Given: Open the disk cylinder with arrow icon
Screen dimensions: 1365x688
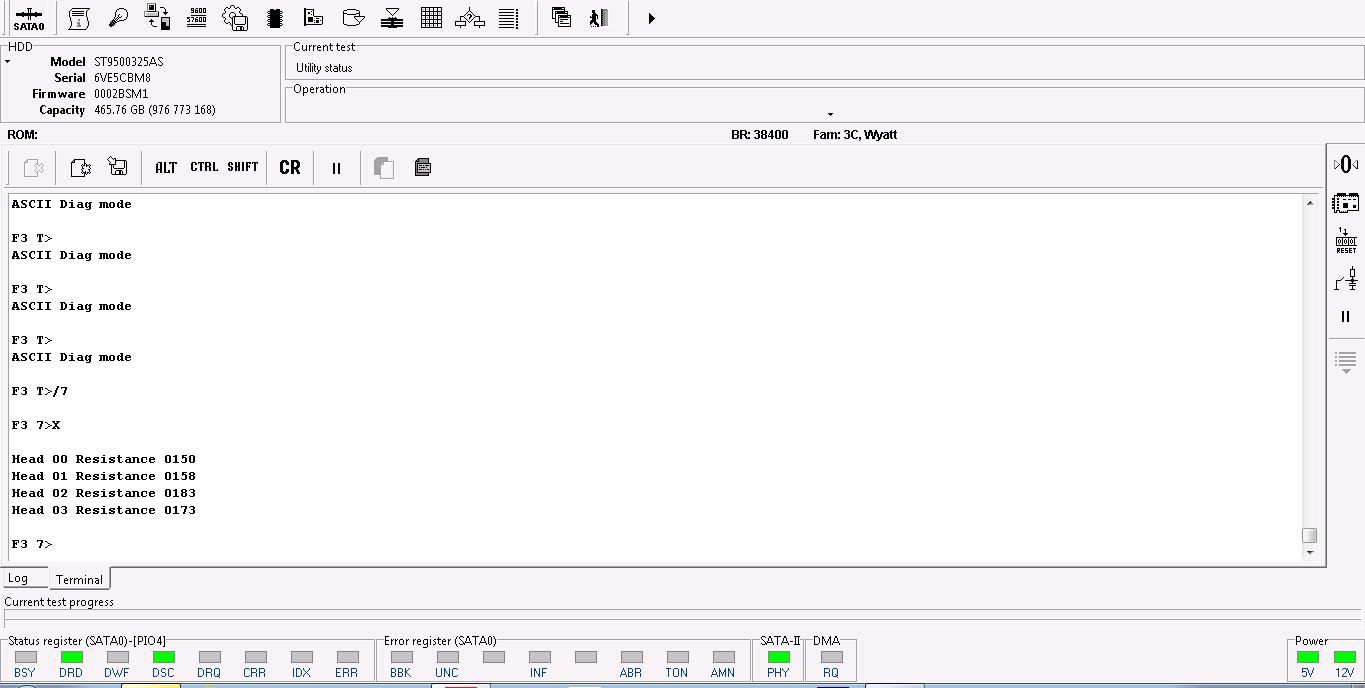Looking at the screenshot, I should 353,18.
